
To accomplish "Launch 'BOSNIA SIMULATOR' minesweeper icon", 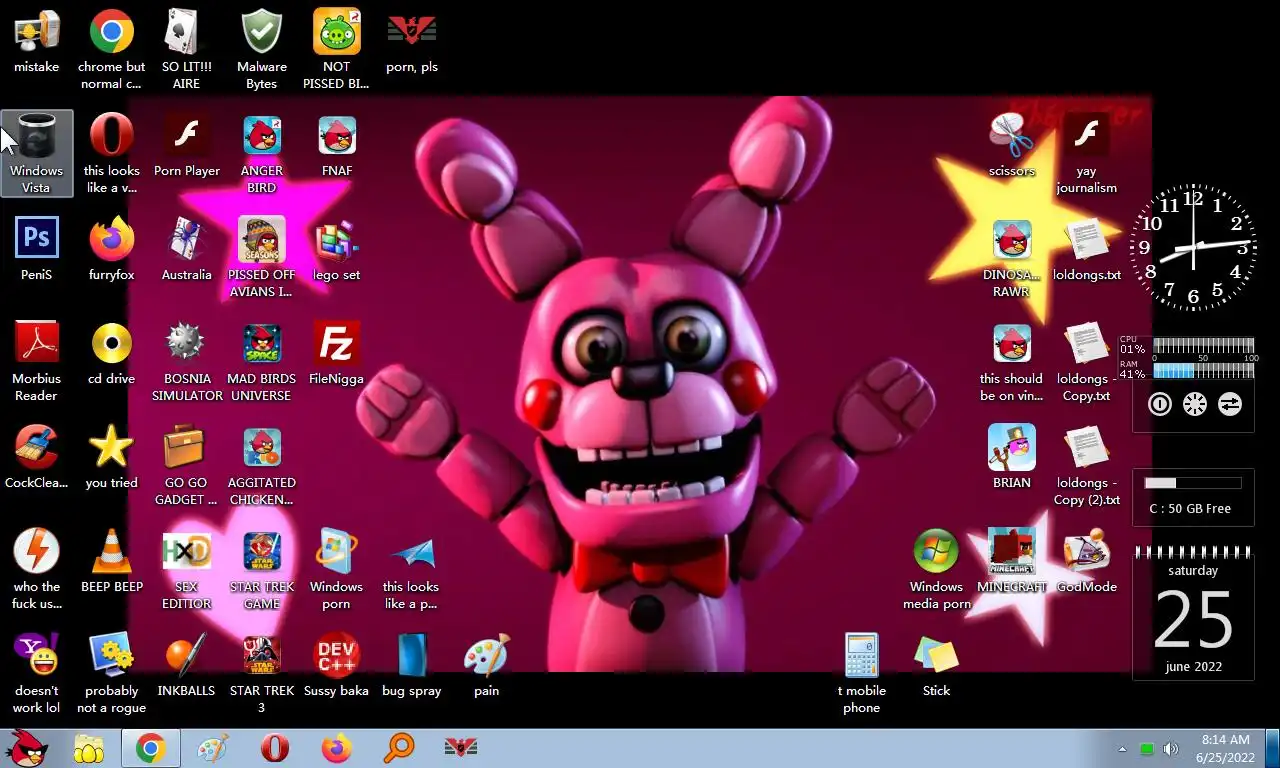I will [x=186, y=361].
